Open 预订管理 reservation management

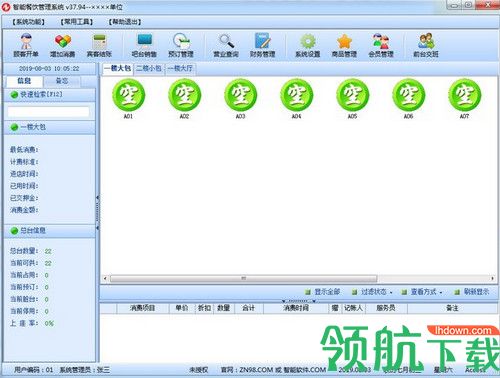(x=181, y=45)
